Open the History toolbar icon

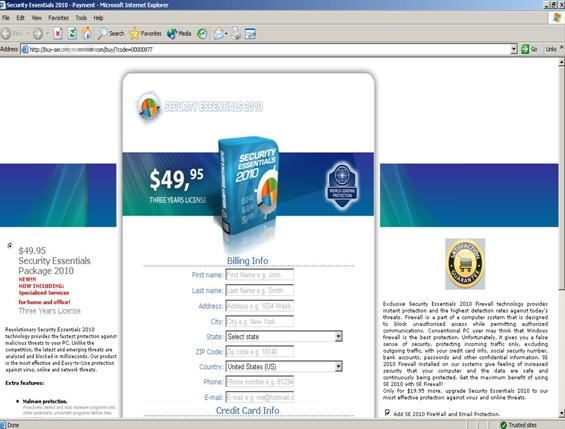point(202,34)
